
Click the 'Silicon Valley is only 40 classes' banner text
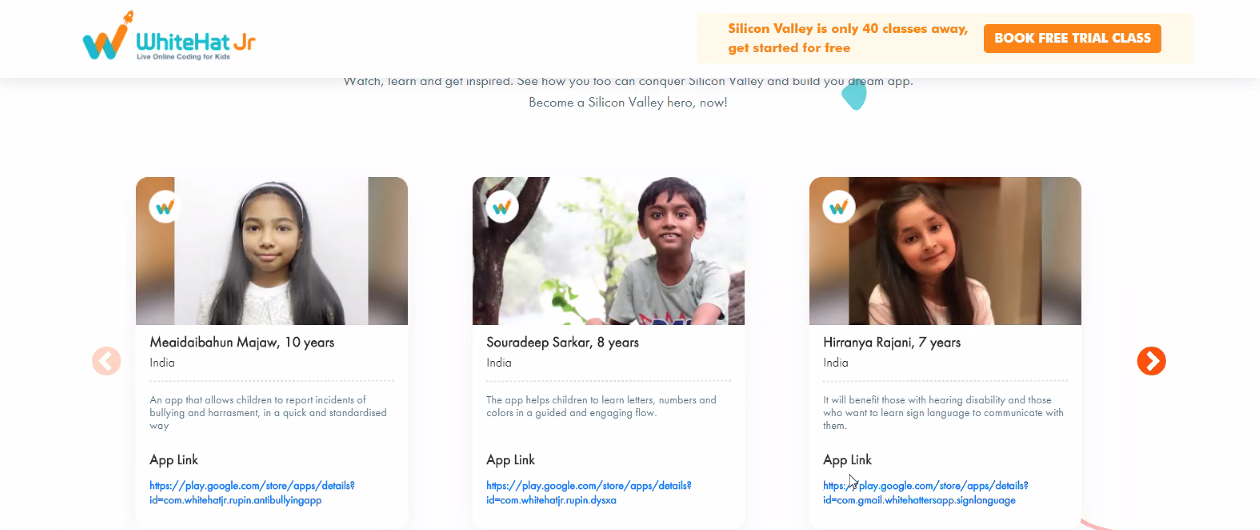[x=847, y=38]
